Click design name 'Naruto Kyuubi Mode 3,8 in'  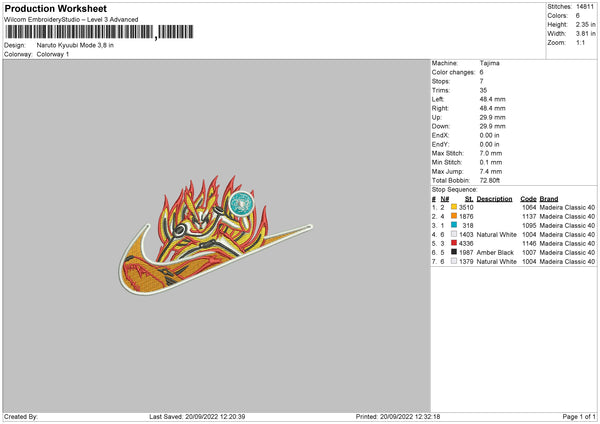point(75,45)
